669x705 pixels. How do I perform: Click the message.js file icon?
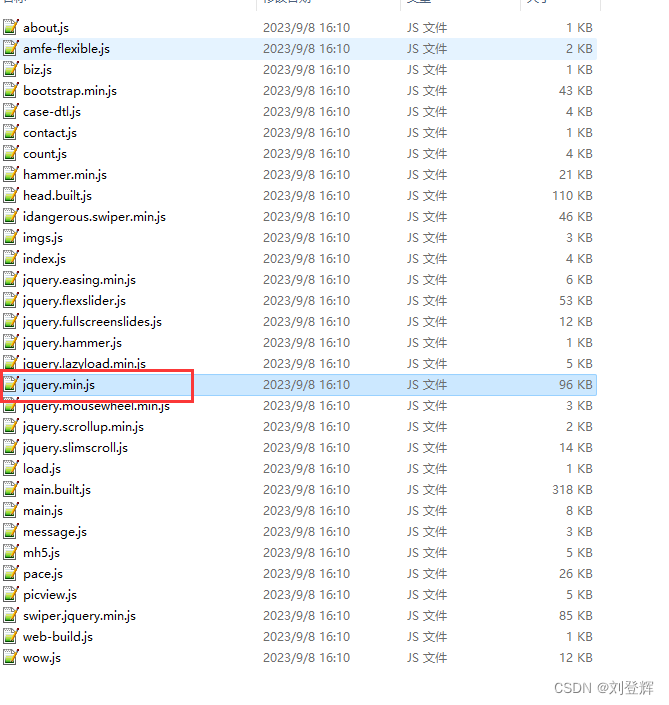11,532
